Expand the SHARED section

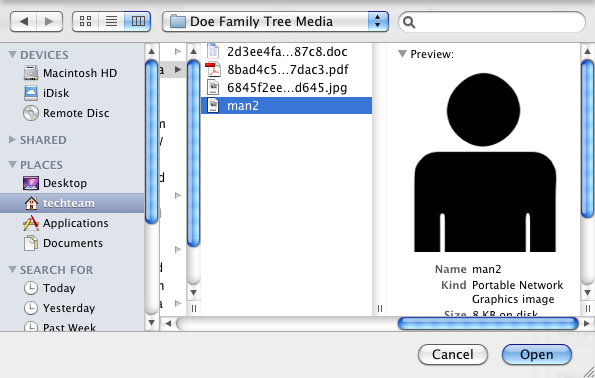pyautogui.click(x=13, y=140)
